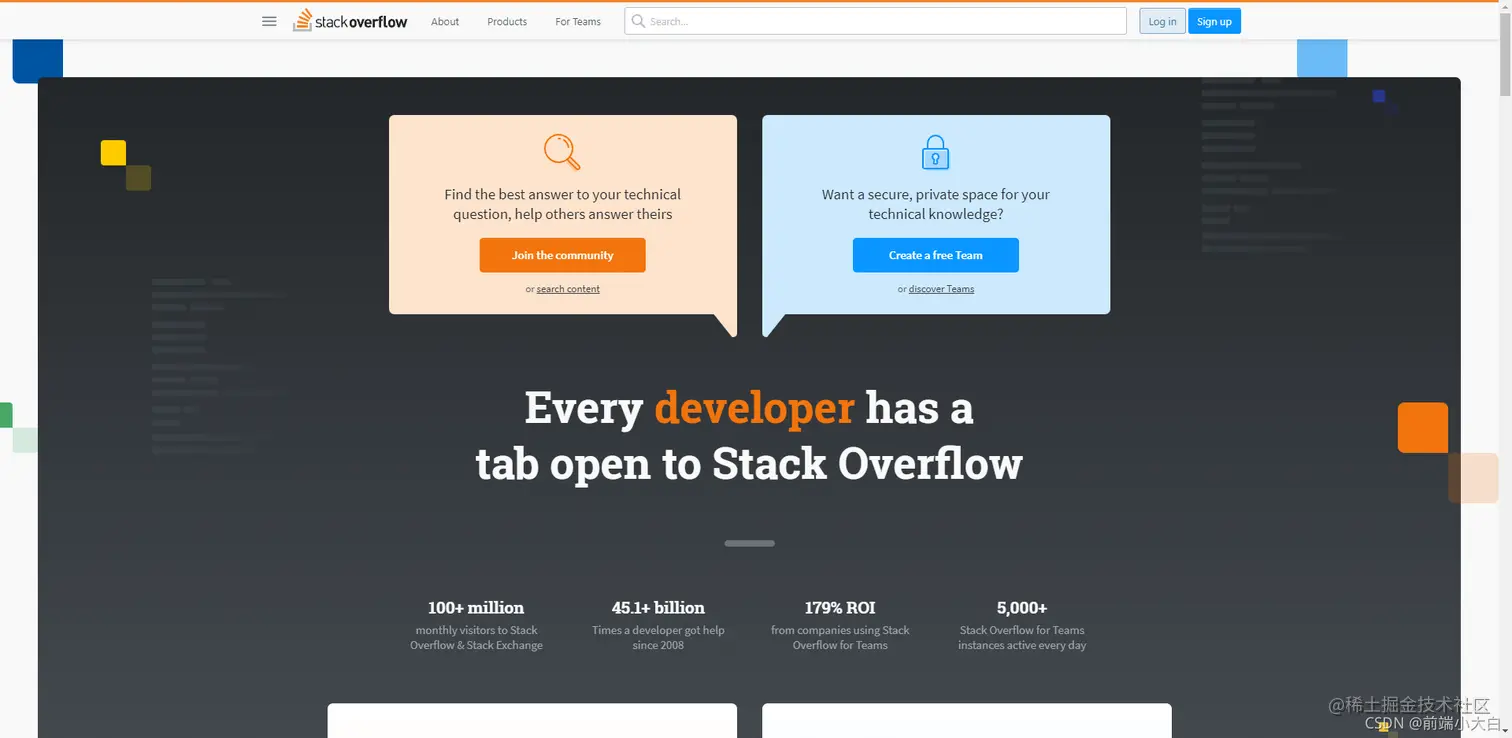Viewport: 1512px width, 738px height.
Task: Click the Stack Overflow logo
Action: (x=350, y=21)
